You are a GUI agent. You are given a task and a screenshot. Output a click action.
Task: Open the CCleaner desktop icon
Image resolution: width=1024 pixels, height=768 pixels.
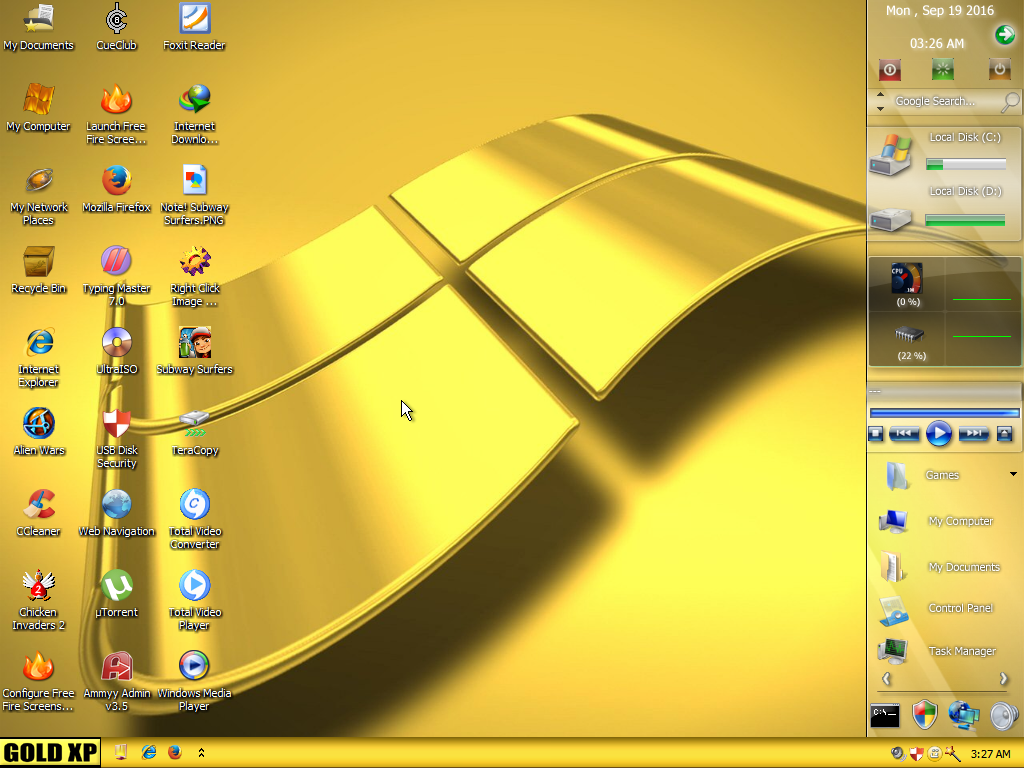(39, 505)
